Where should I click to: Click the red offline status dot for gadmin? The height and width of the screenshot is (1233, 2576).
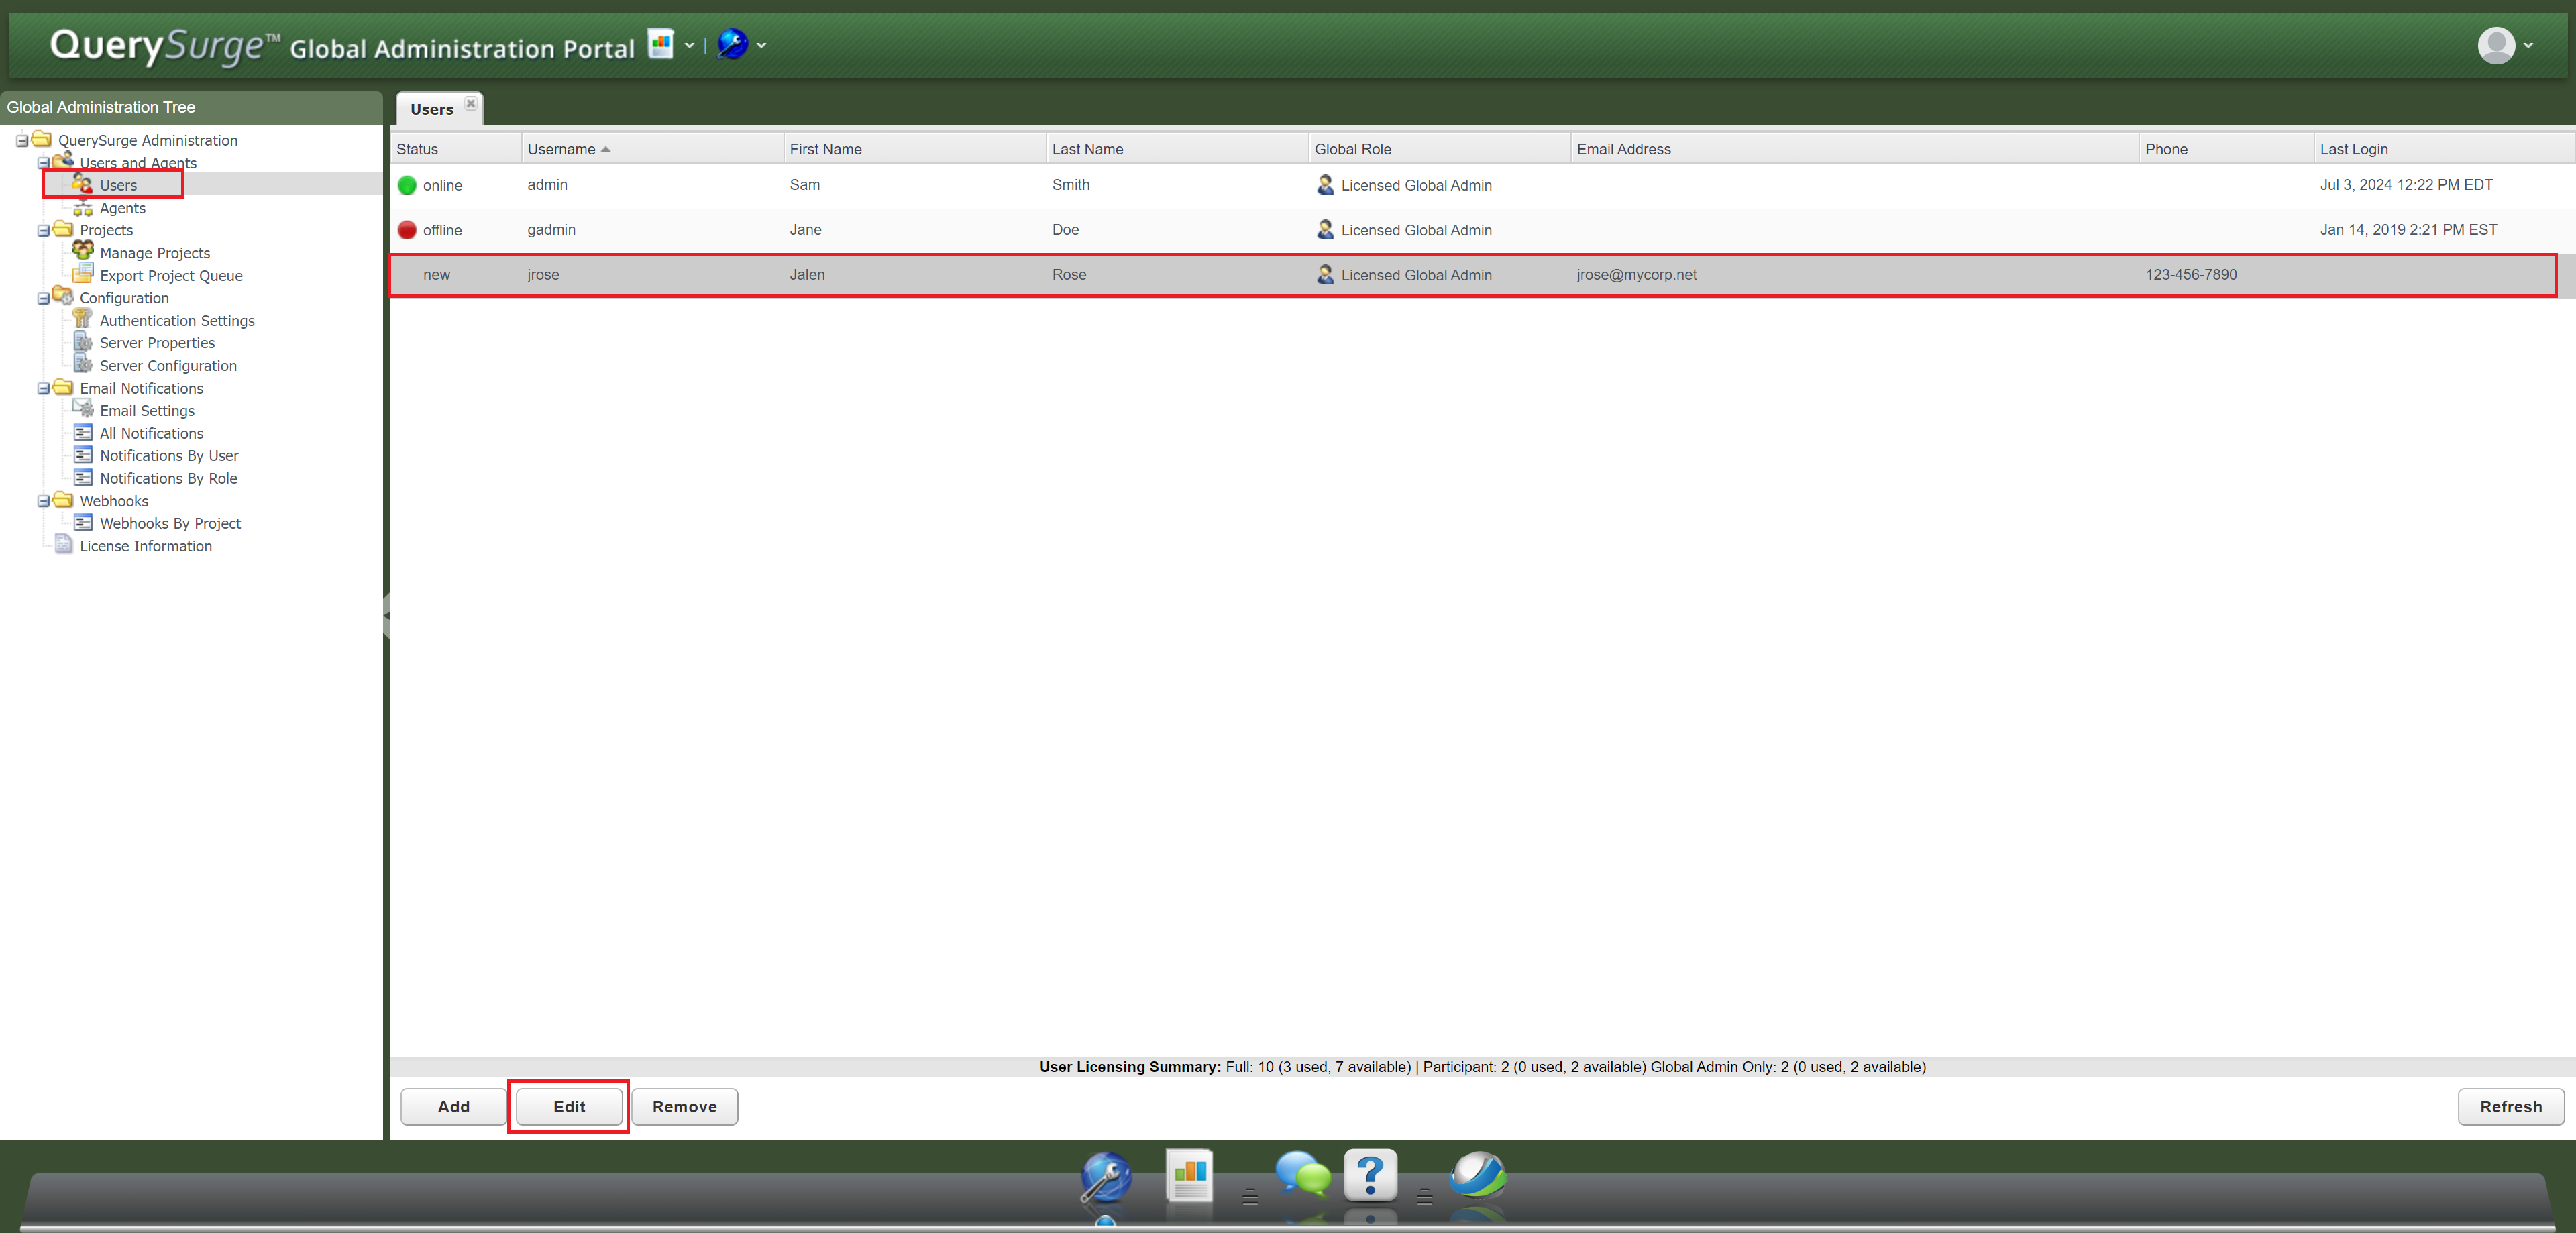pyautogui.click(x=407, y=230)
